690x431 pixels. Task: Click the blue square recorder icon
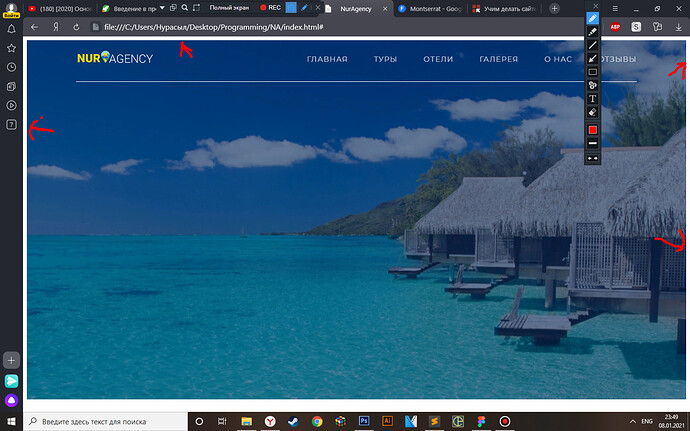tap(291, 7)
